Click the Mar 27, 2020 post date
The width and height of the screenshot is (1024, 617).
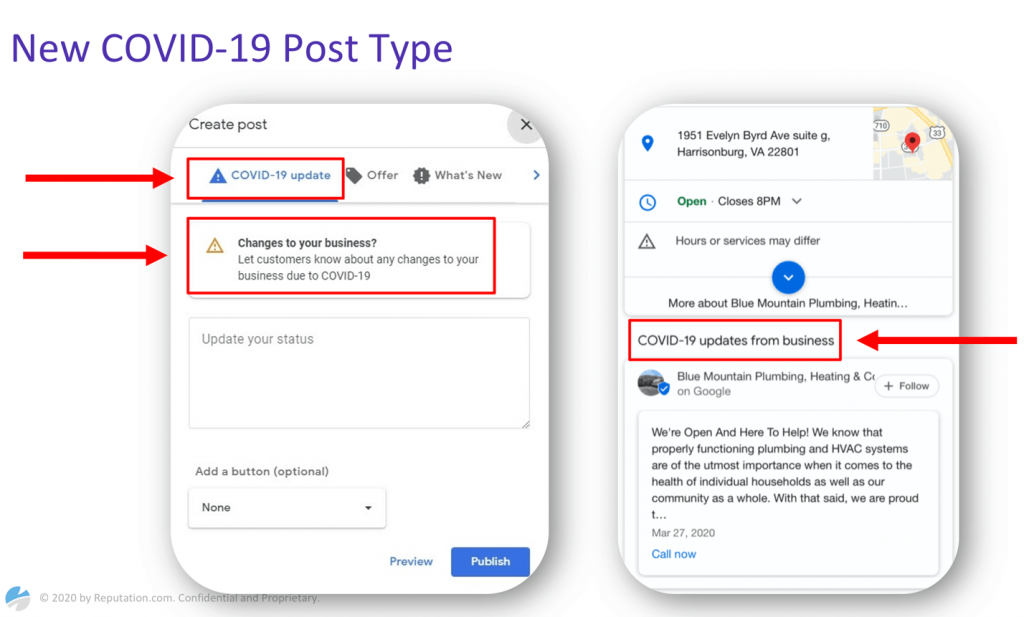(x=682, y=533)
